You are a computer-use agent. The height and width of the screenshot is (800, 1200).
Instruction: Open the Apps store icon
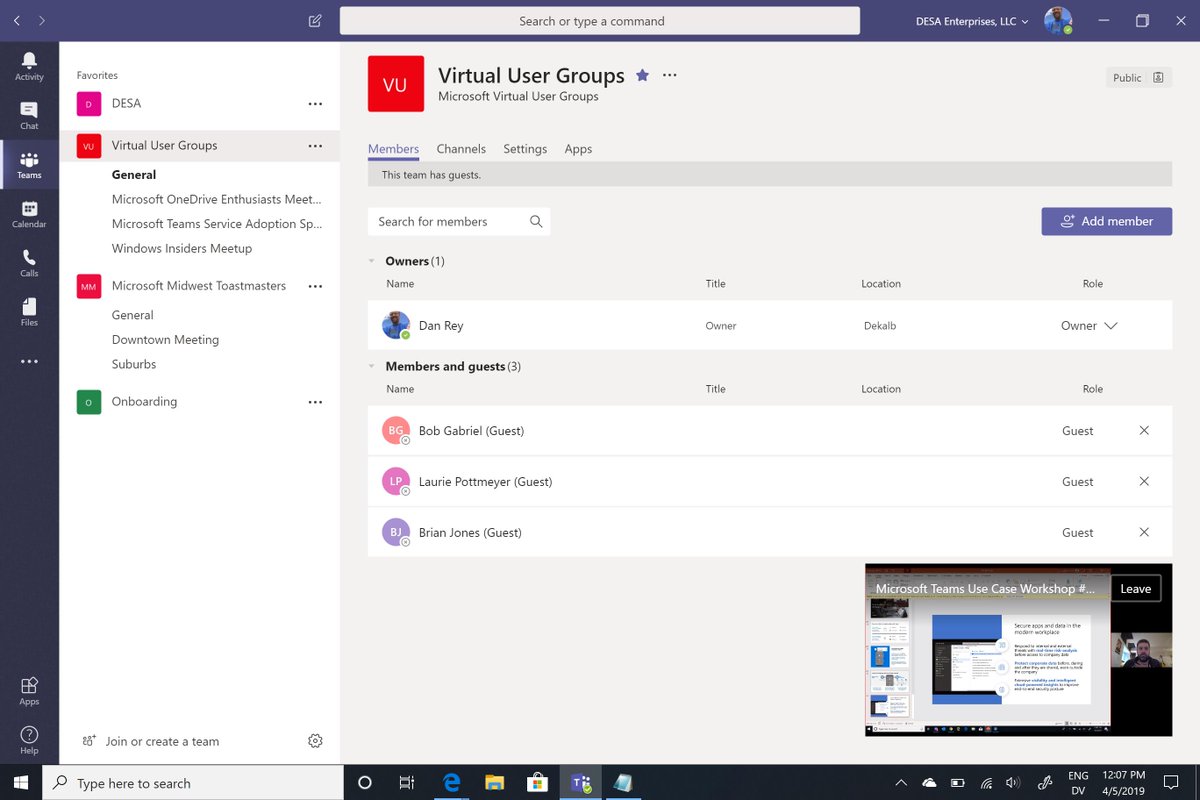pyautogui.click(x=29, y=690)
